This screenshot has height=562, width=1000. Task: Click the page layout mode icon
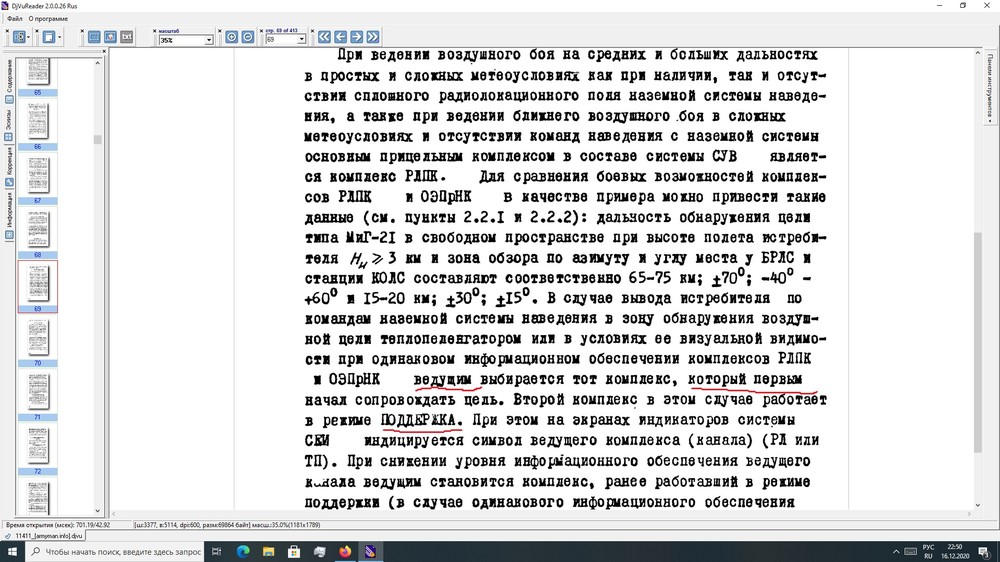click(x=19, y=37)
